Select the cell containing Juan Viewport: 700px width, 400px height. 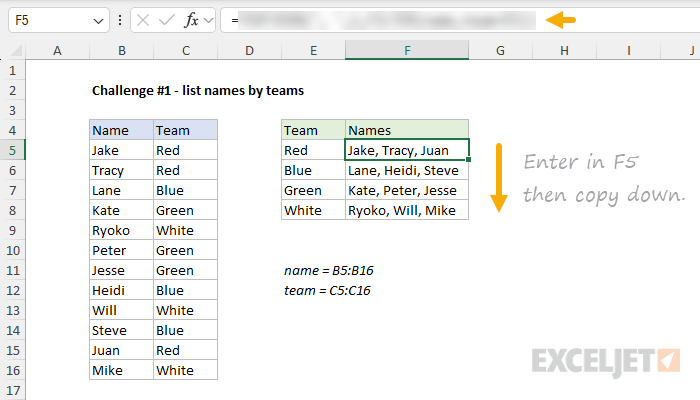(121, 350)
